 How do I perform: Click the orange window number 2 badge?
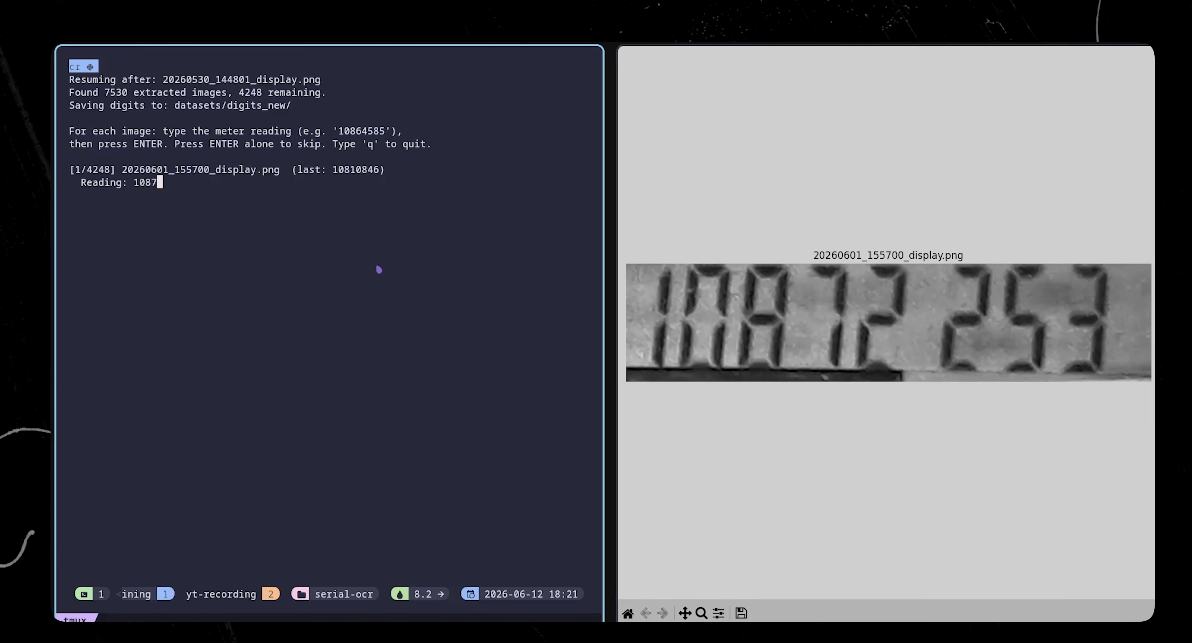coord(271,594)
